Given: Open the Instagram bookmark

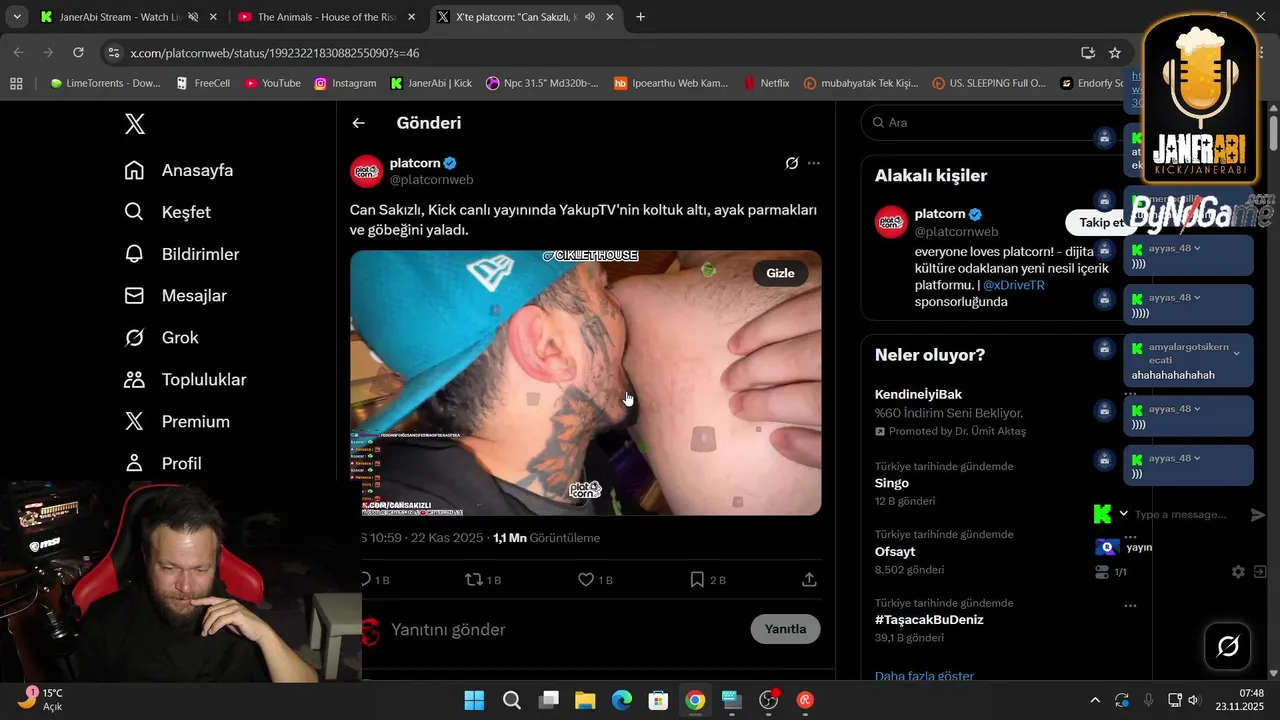Looking at the screenshot, I should point(345,83).
